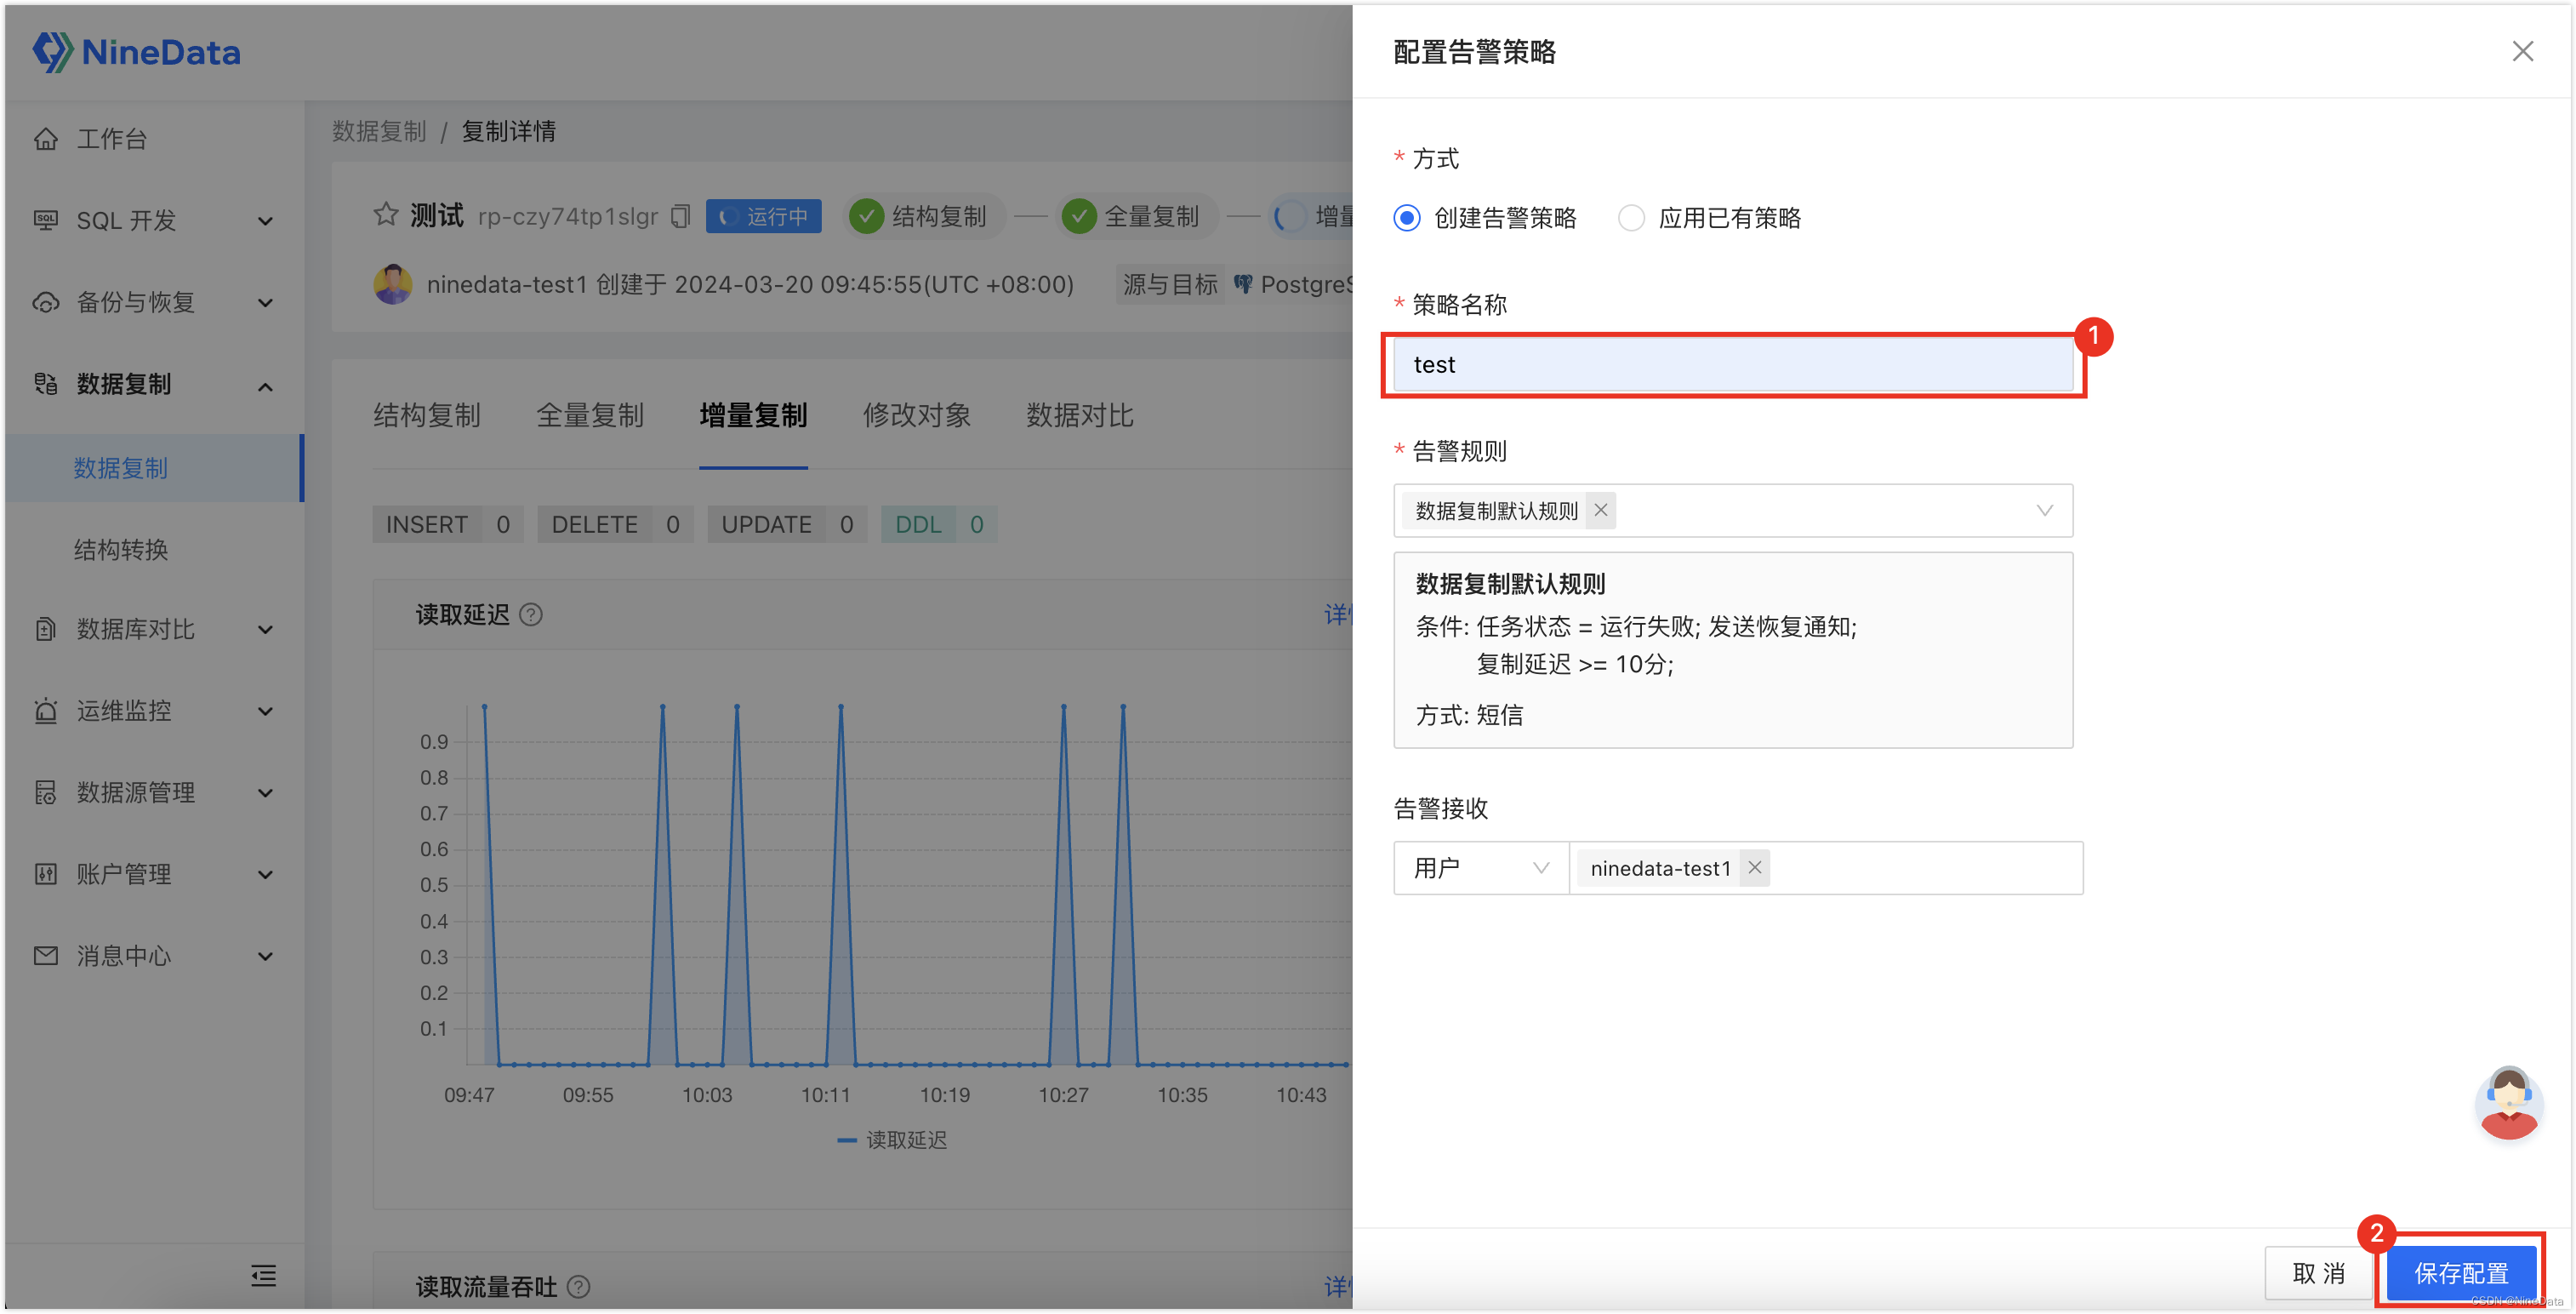This screenshot has height=1314, width=2576.
Task: Open the customer support avatar
Action: pyautogui.click(x=2507, y=1103)
